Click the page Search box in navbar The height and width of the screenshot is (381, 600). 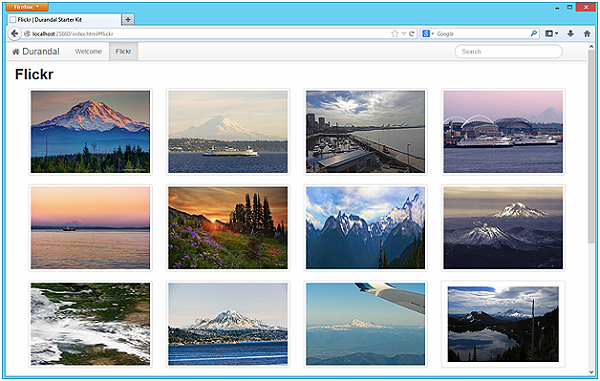coord(509,51)
